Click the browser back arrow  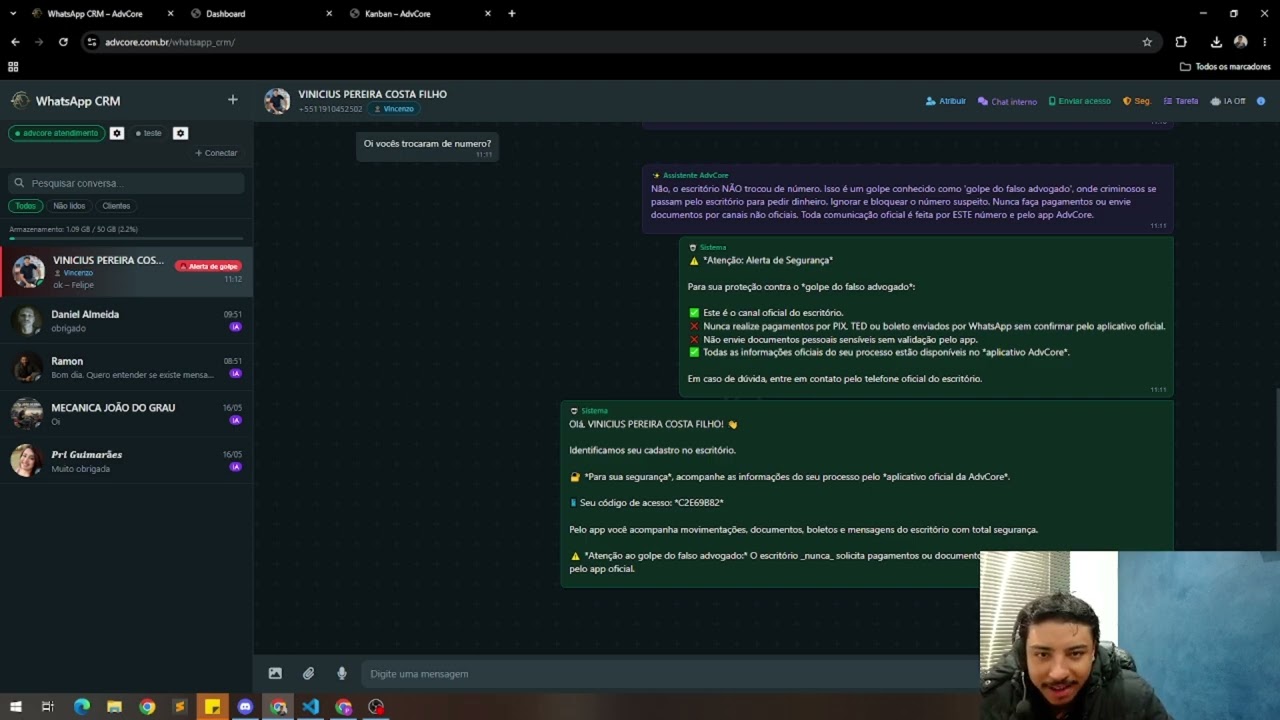pyautogui.click(x=15, y=42)
